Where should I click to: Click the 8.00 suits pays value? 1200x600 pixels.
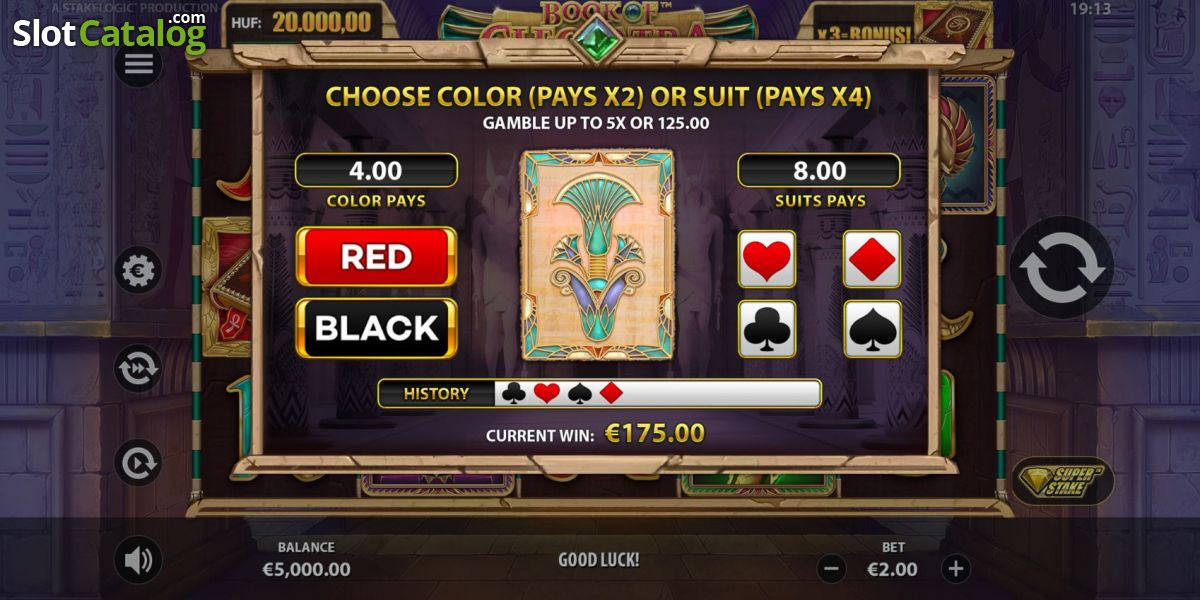819,170
